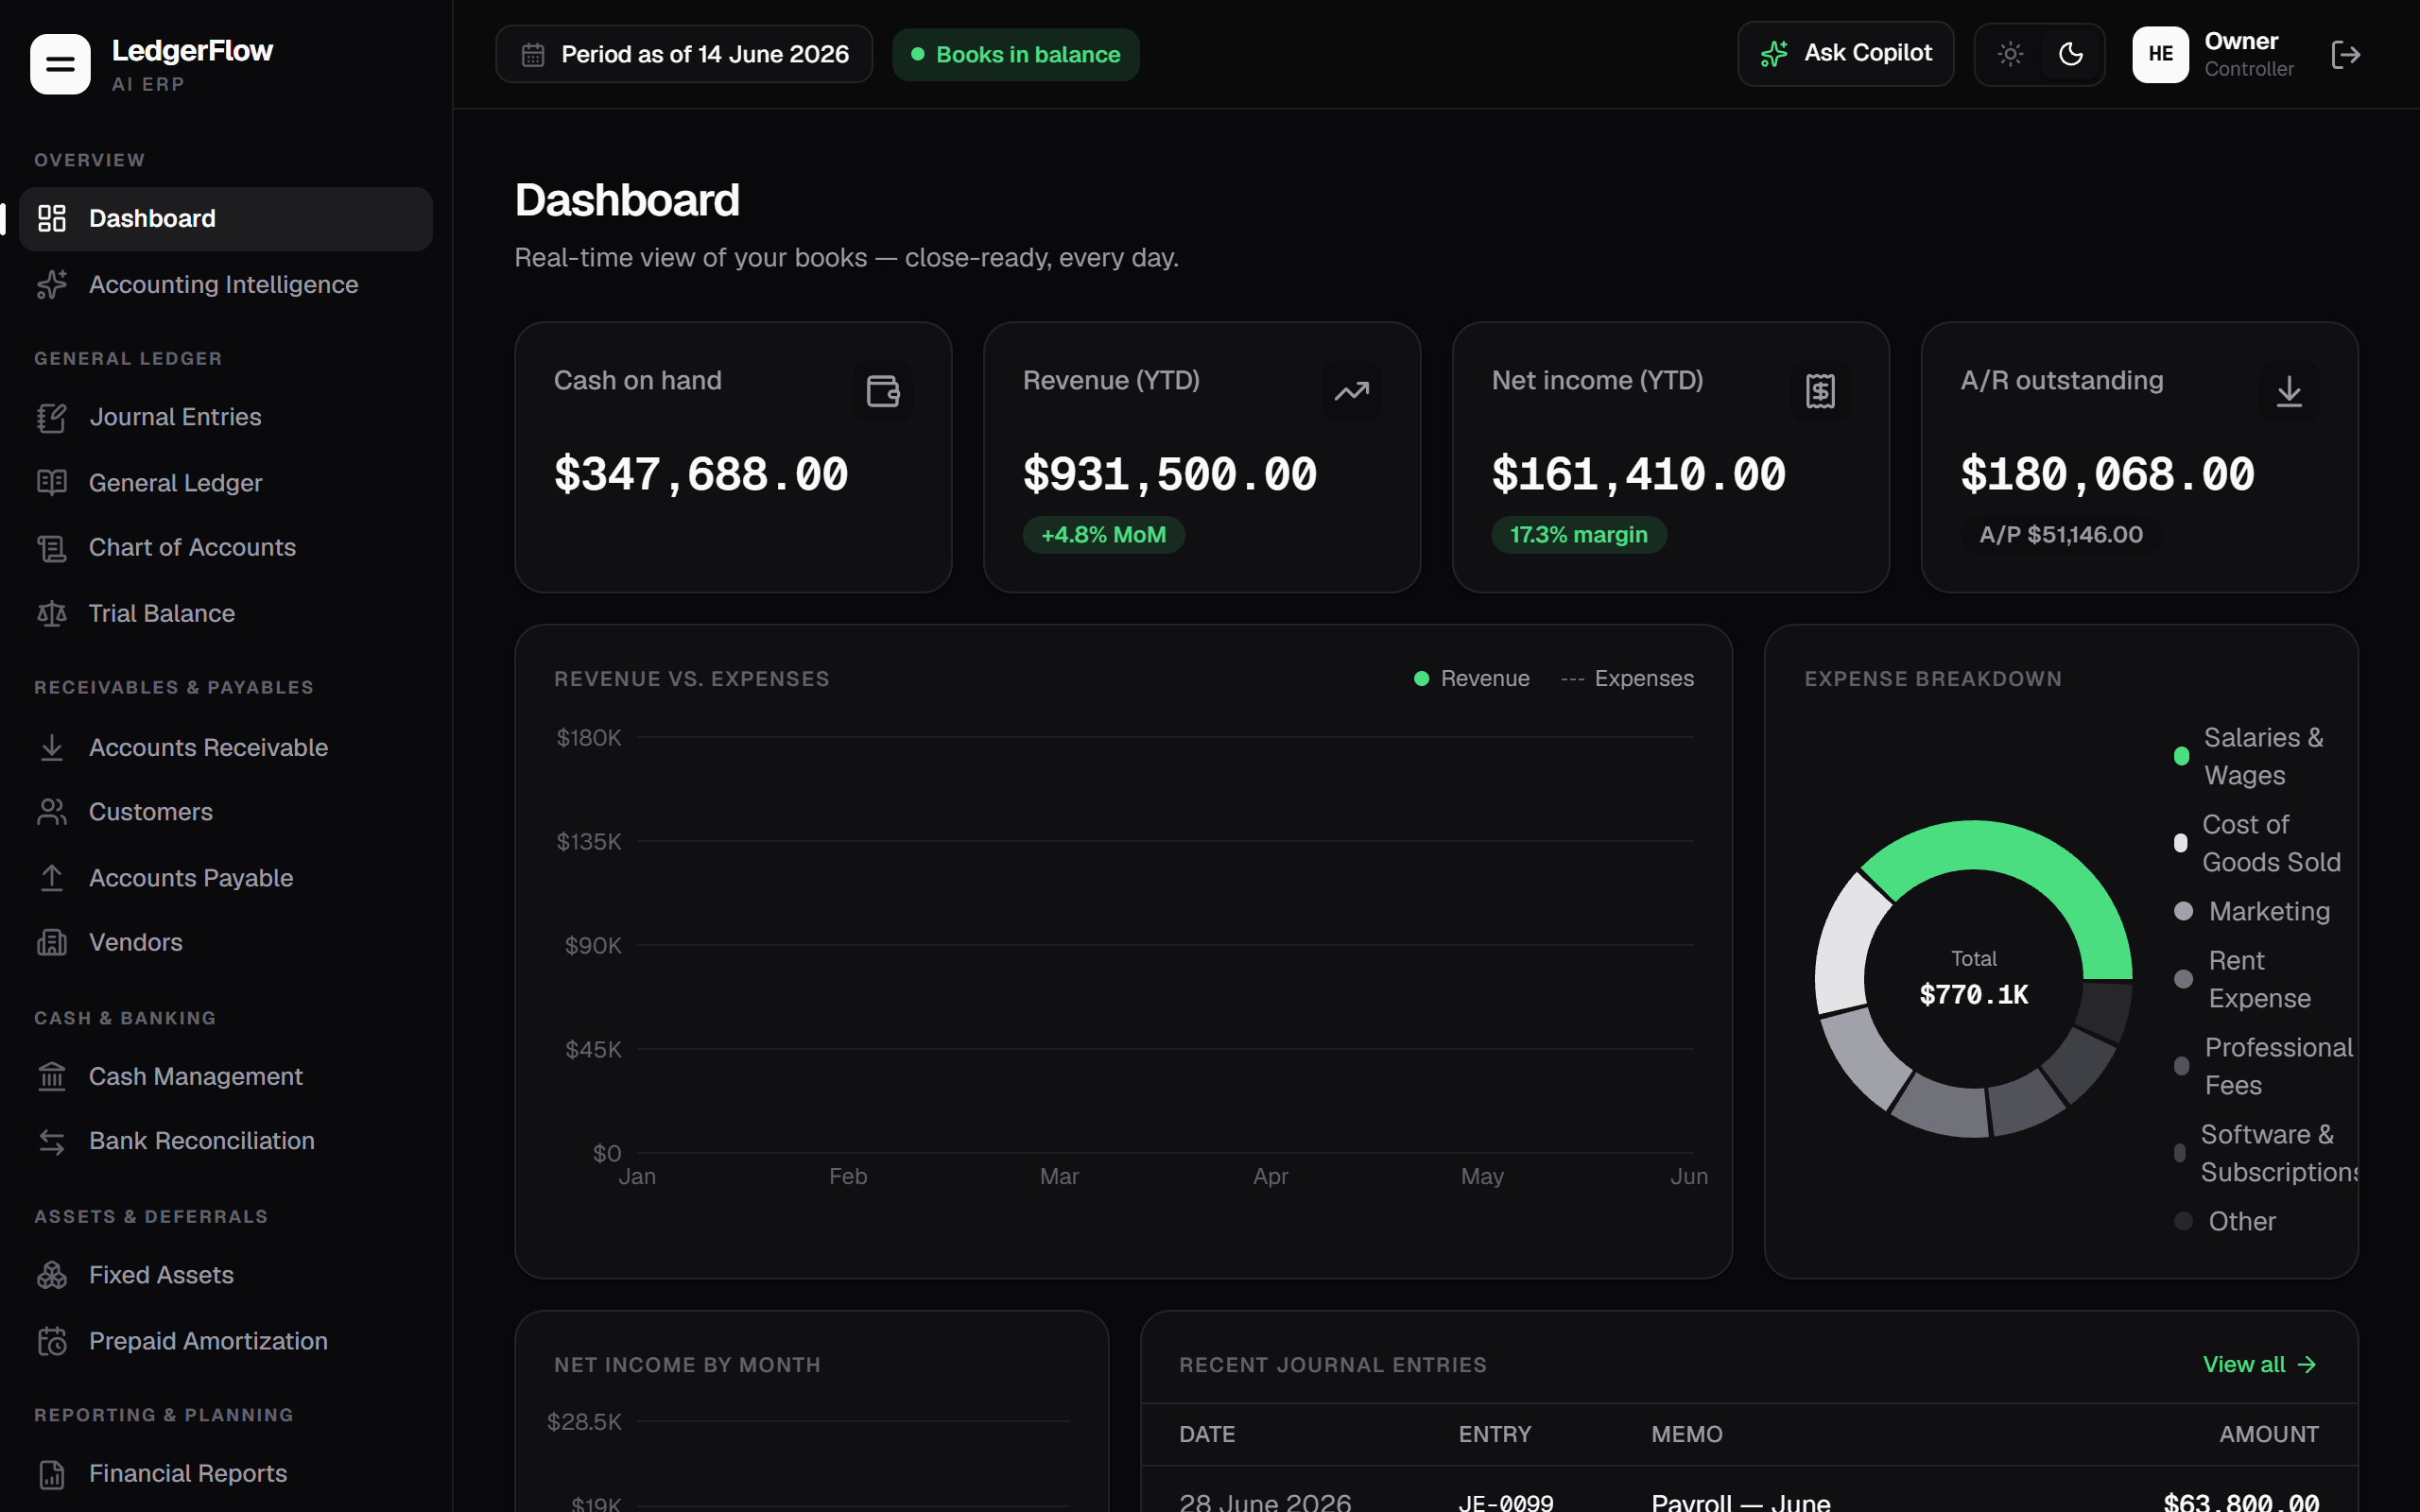The height and width of the screenshot is (1512, 2420).
Task: Click the +4.8% MoM badge
Action: click(x=1103, y=535)
